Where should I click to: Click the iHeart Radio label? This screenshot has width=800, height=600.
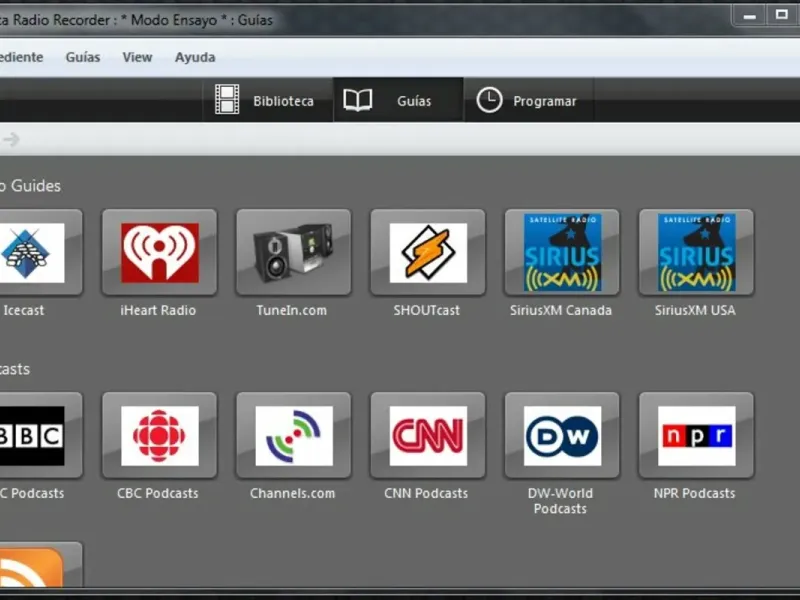pos(158,310)
